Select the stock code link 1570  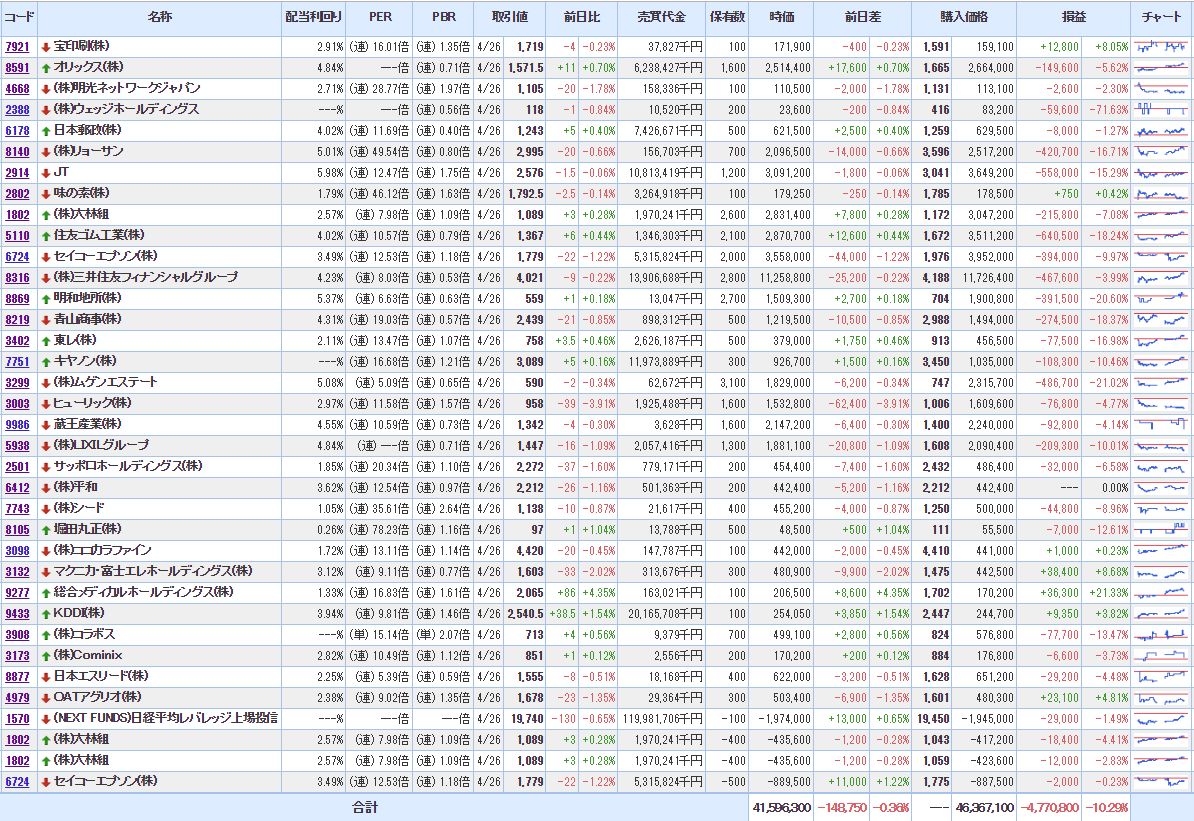pyautogui.click(x=17, y=718)
